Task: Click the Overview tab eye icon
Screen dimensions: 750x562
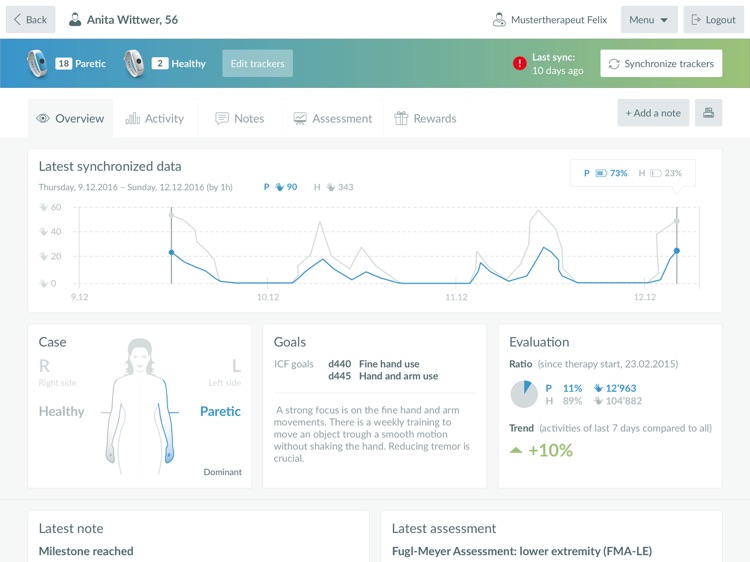Action: coord(43,119)
